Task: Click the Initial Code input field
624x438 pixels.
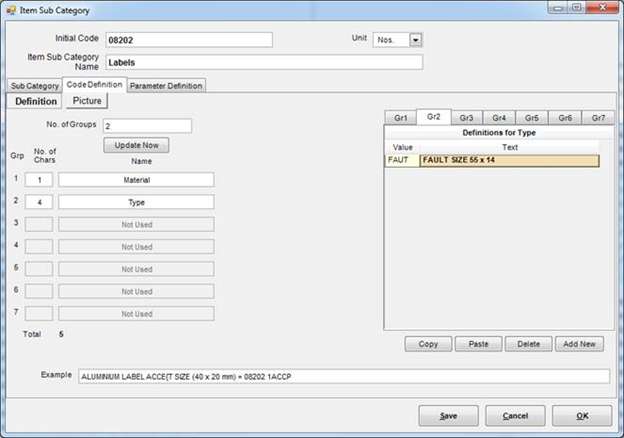Action: click(x=188, y=40)
